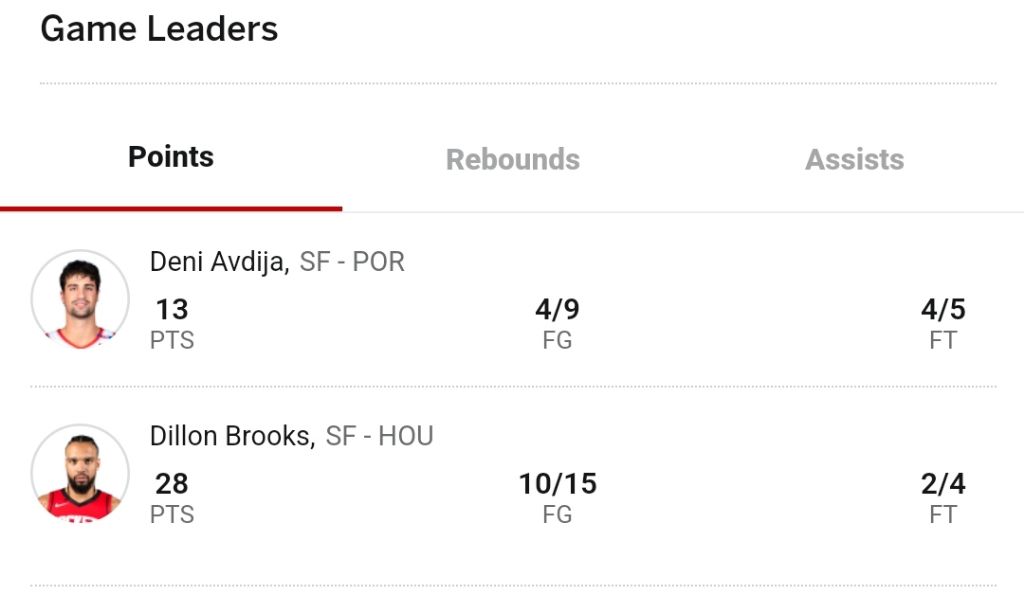
Task: Open Deni Avdija's headshot photo
Action: pos(80,299)
